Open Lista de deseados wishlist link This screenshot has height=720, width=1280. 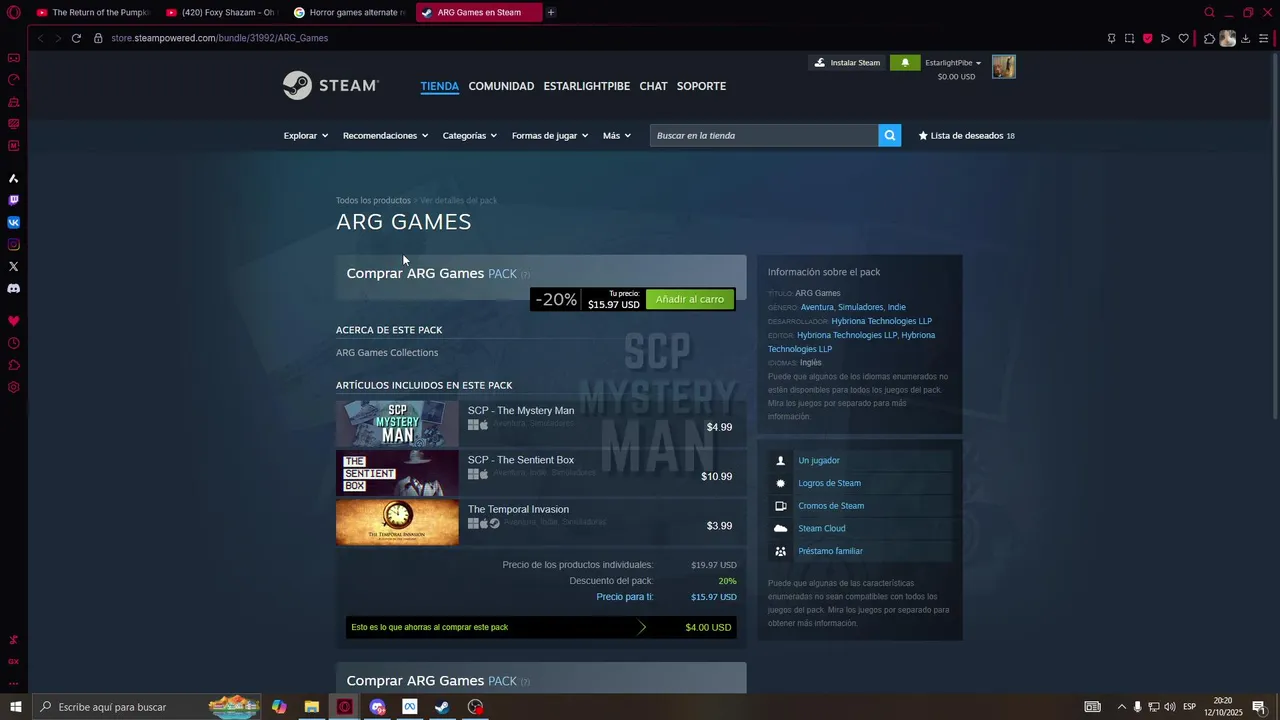pos(966,135)
